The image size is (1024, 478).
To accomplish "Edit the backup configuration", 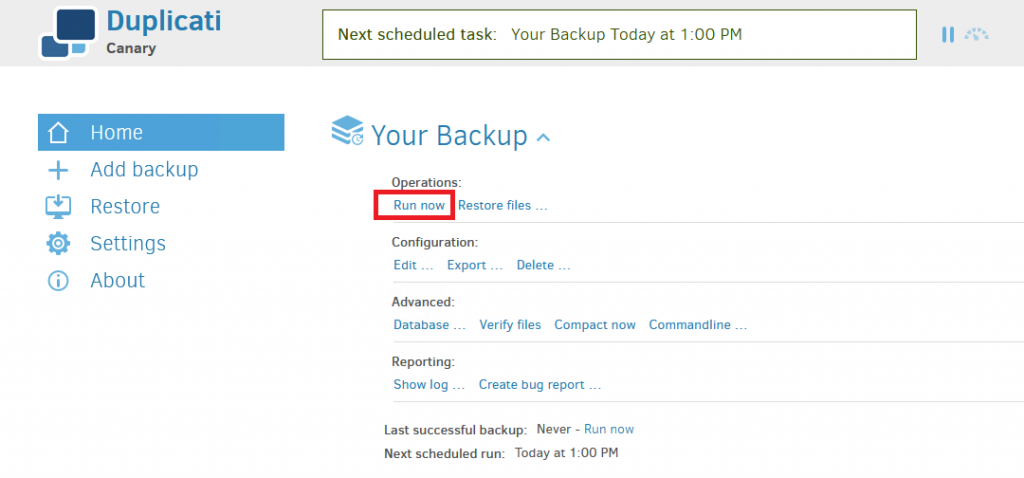I will (x=413, y=265).
